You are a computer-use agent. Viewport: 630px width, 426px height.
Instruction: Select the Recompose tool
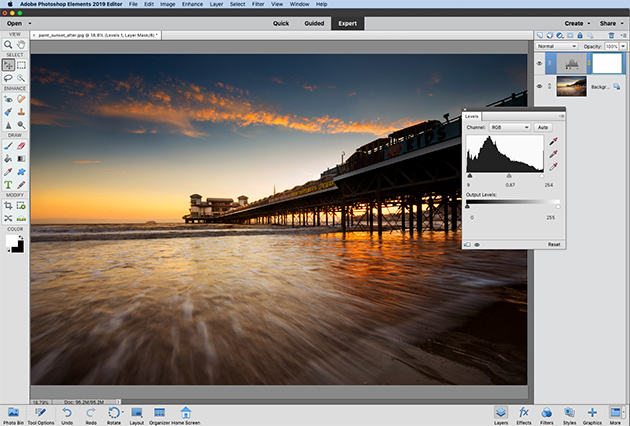point(21,205)
